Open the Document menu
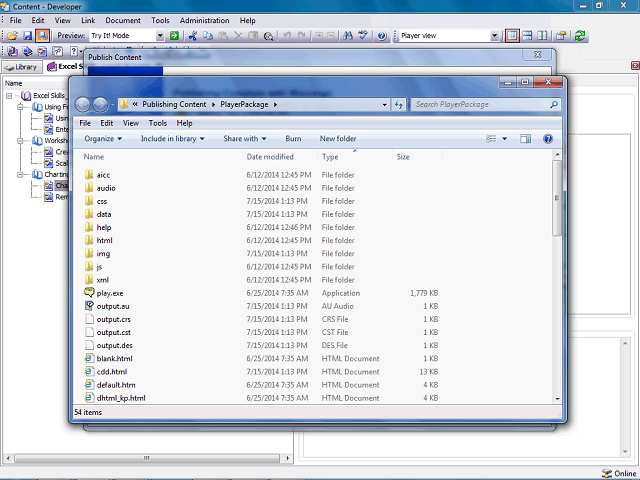The height and width of the screenshot is (480, 640). click(123, 20)
